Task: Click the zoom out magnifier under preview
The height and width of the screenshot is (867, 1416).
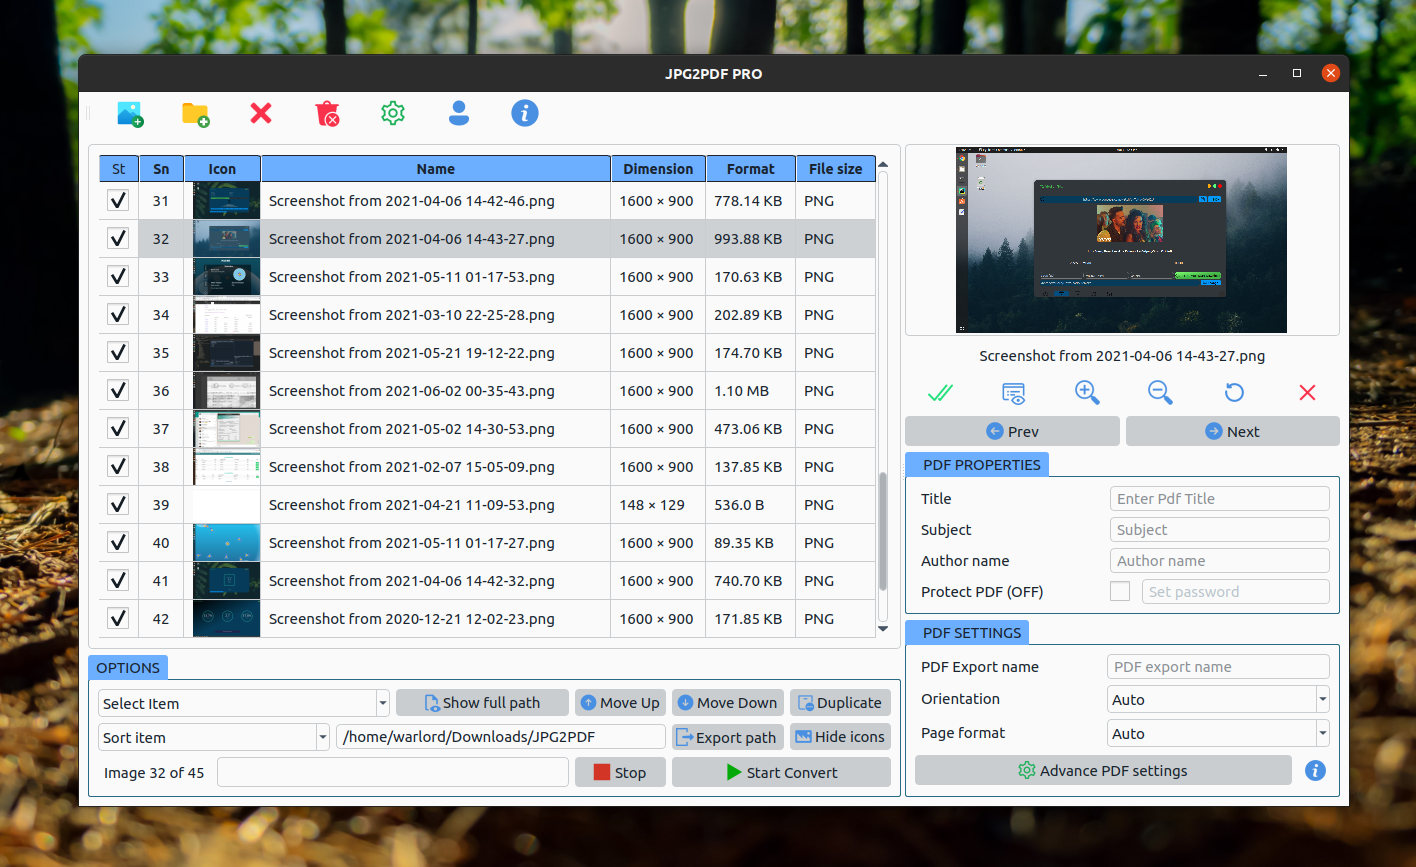Action: point(1160,392)
